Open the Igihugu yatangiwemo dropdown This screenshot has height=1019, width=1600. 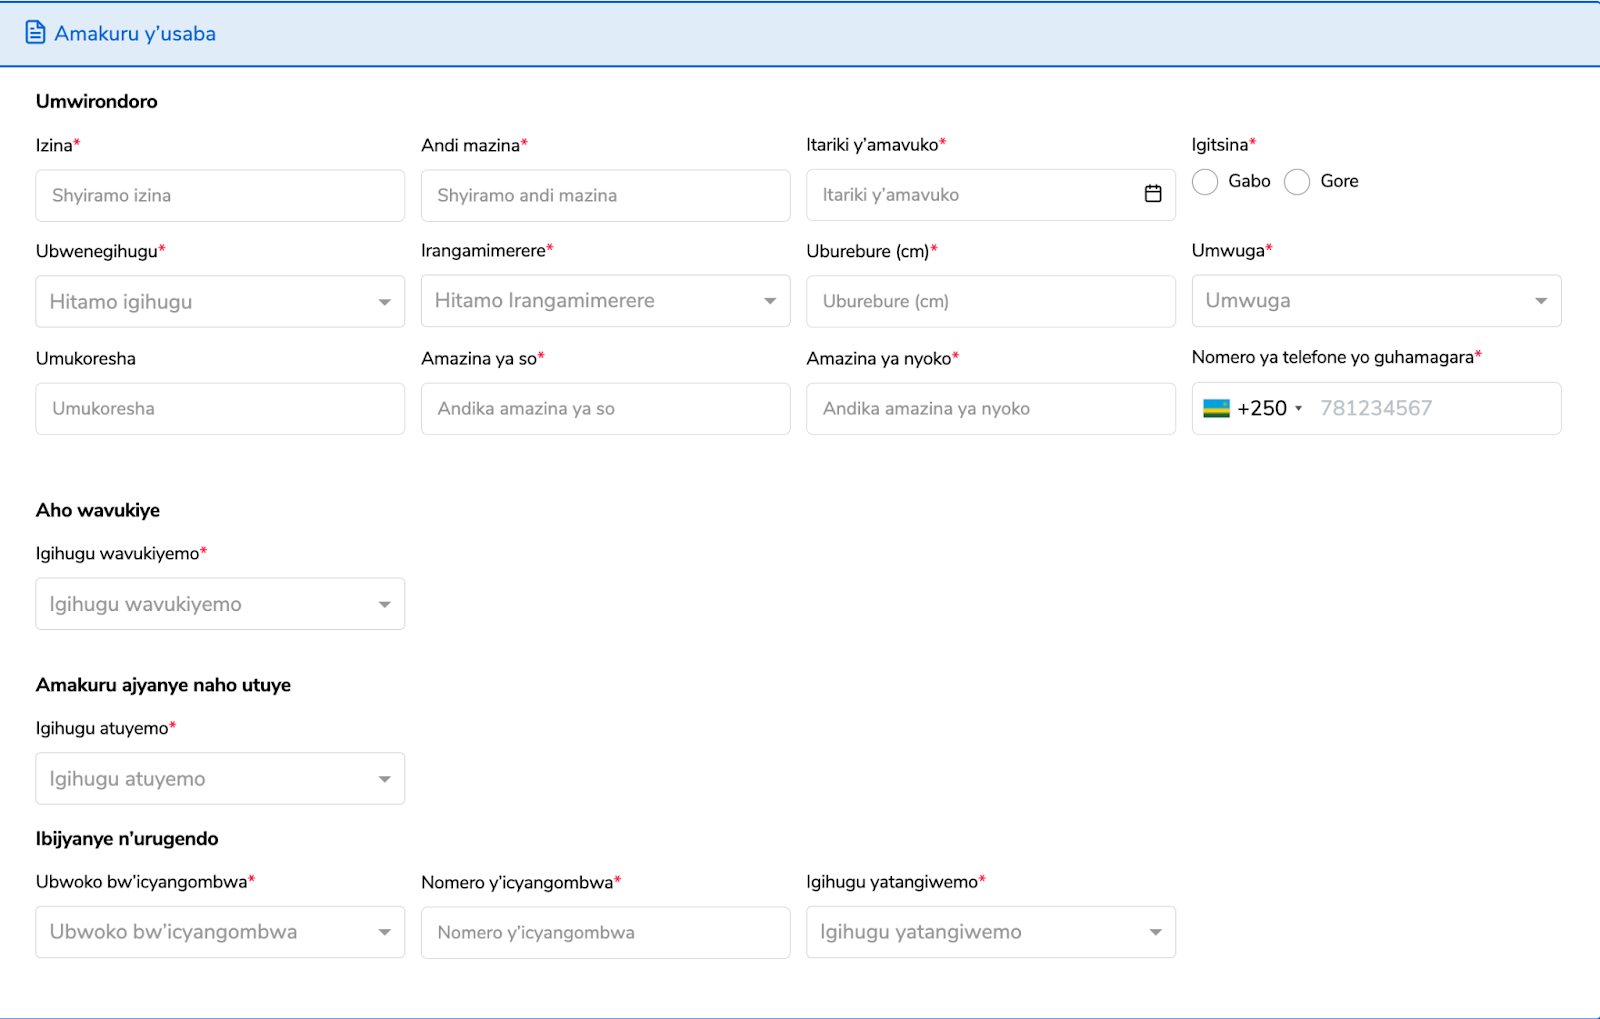tap(991, 932)
